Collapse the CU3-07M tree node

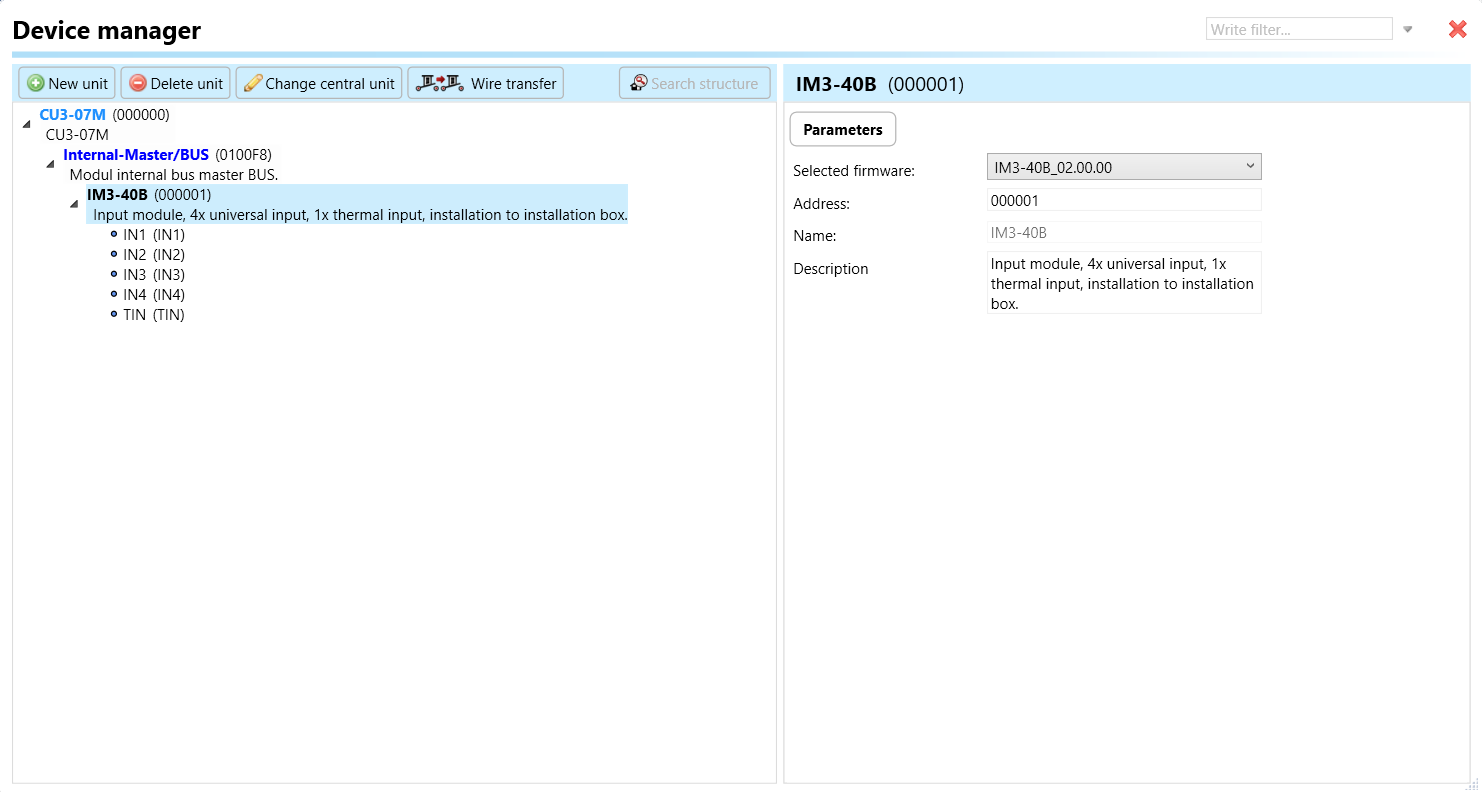click(27, 124)
